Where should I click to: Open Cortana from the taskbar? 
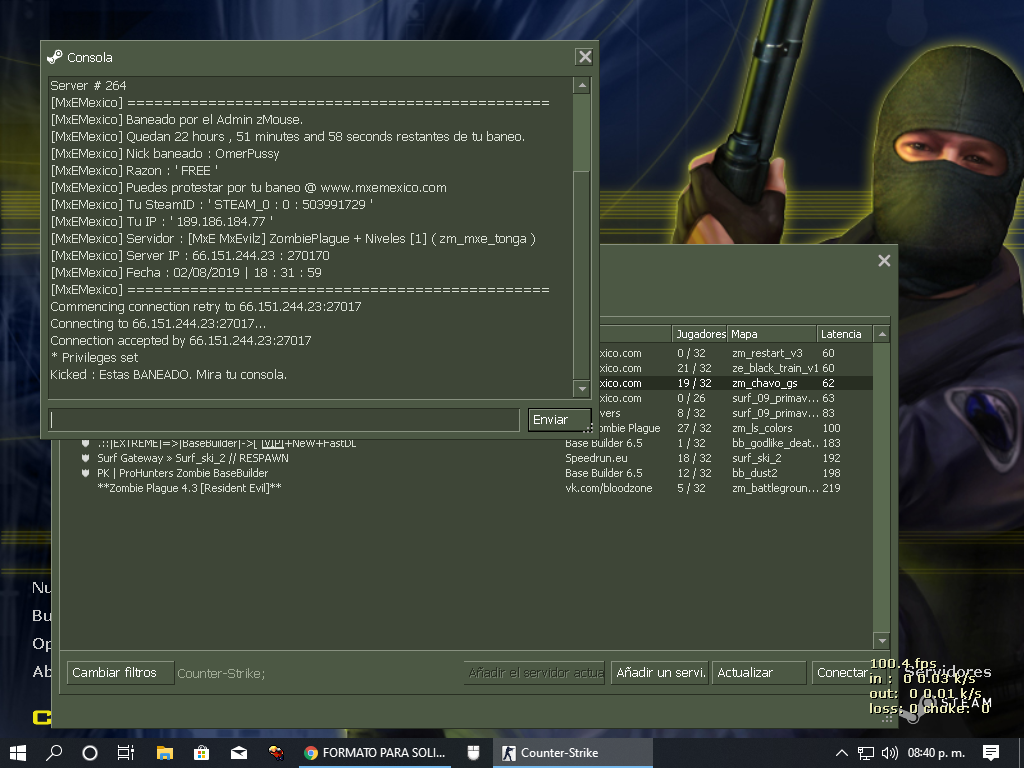click(90, 753)
